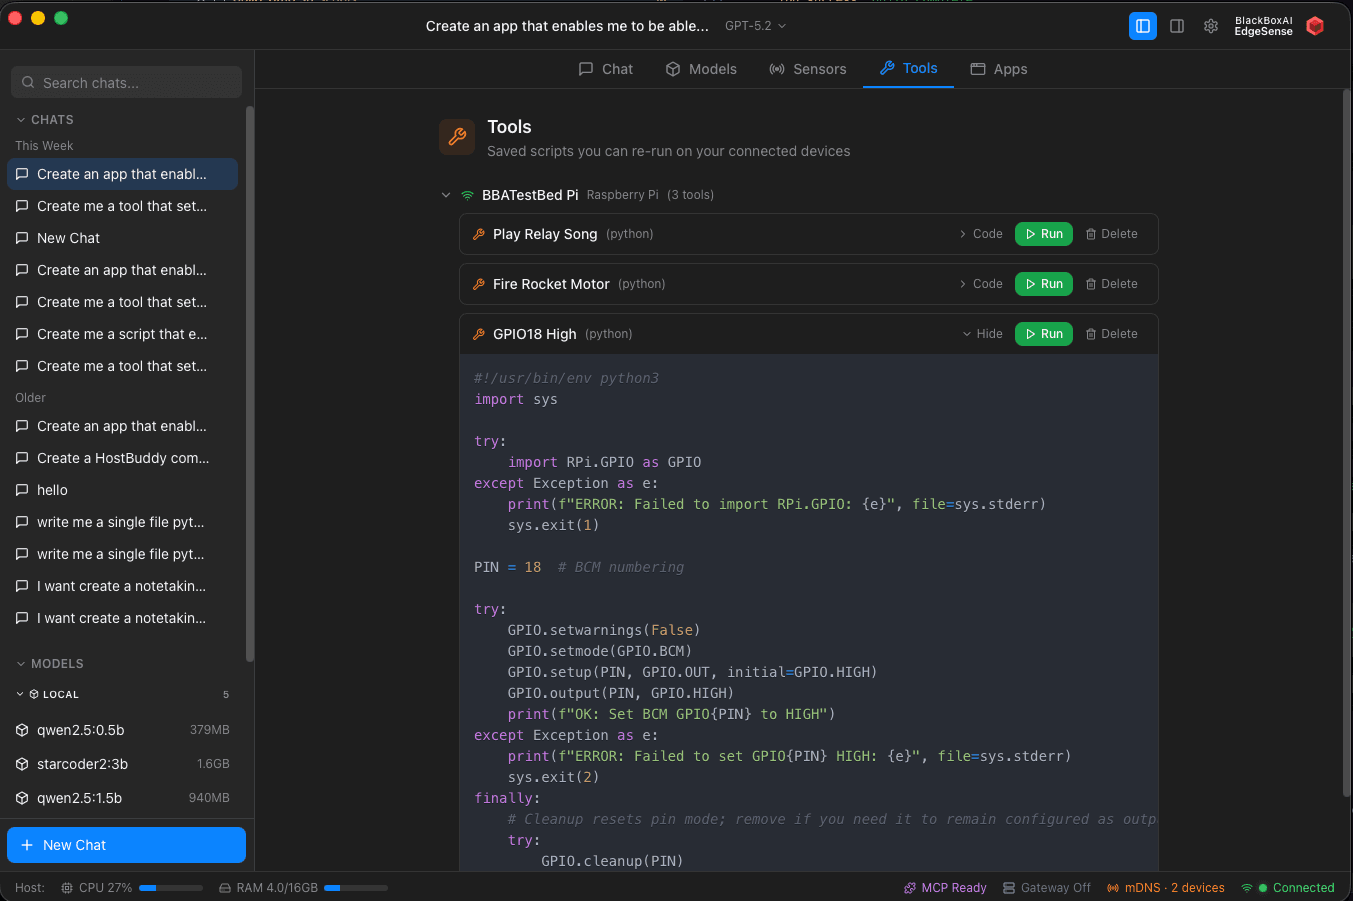Collapse the BBATestBed Pi device group
Viewport: 1353px width, 901px height.
[x=446, y=195]
